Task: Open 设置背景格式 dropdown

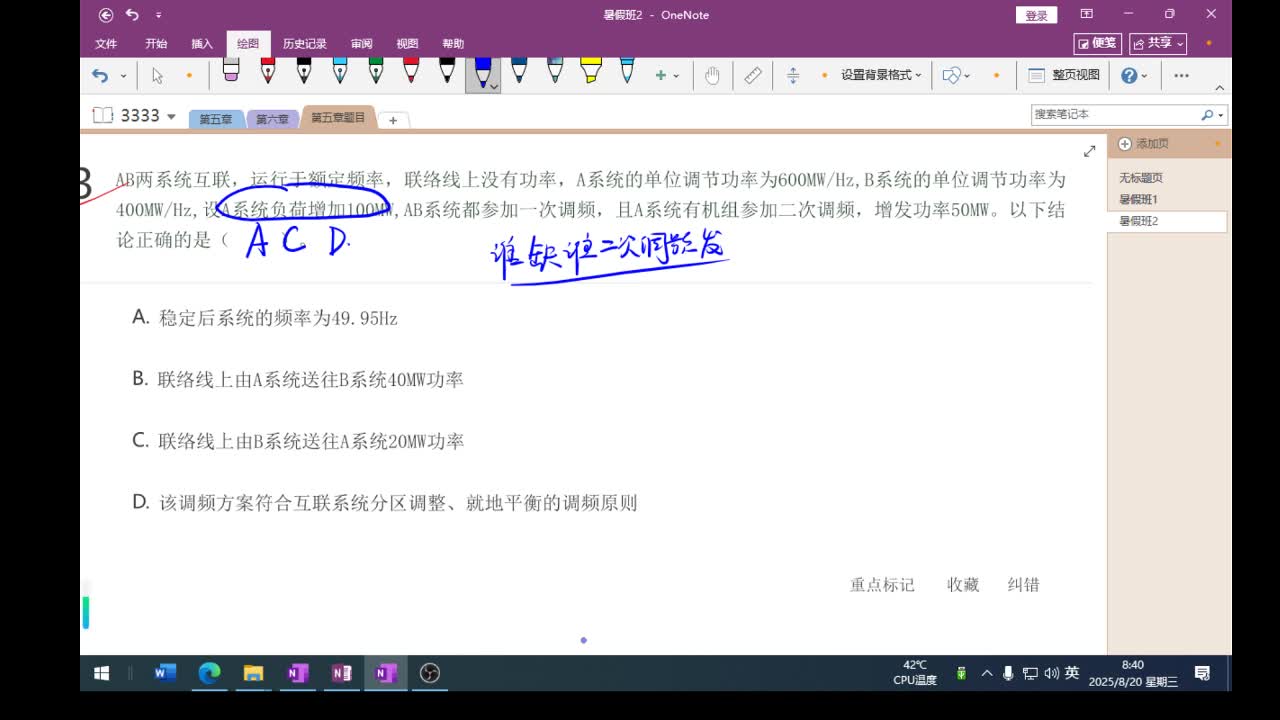Action: (x=881, y=75)
